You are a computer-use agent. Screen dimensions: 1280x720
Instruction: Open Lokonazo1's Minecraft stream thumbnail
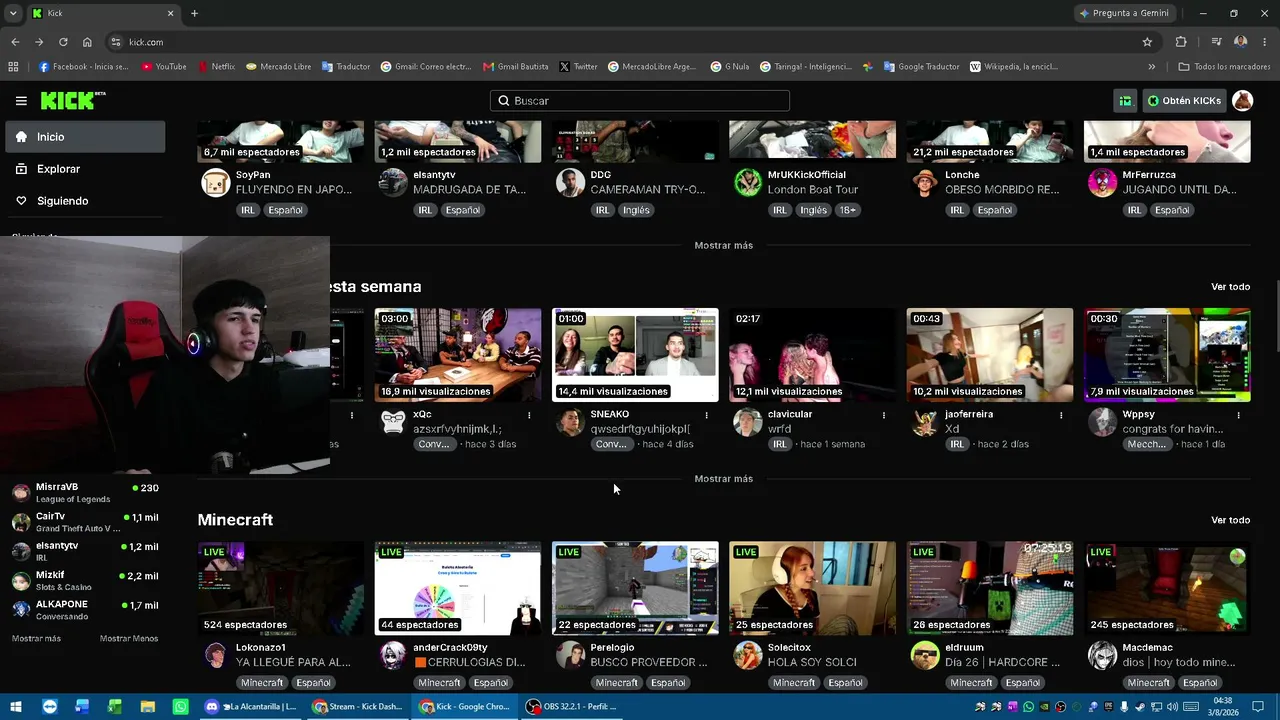281,588
